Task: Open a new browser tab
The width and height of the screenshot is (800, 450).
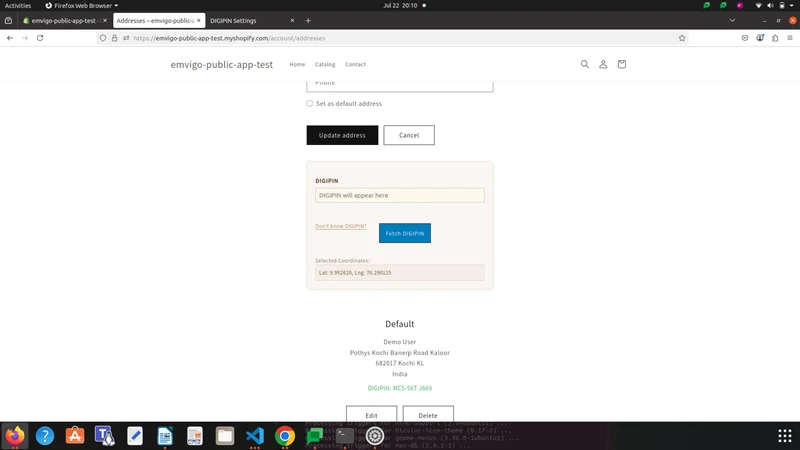Action: click(308, 20)
